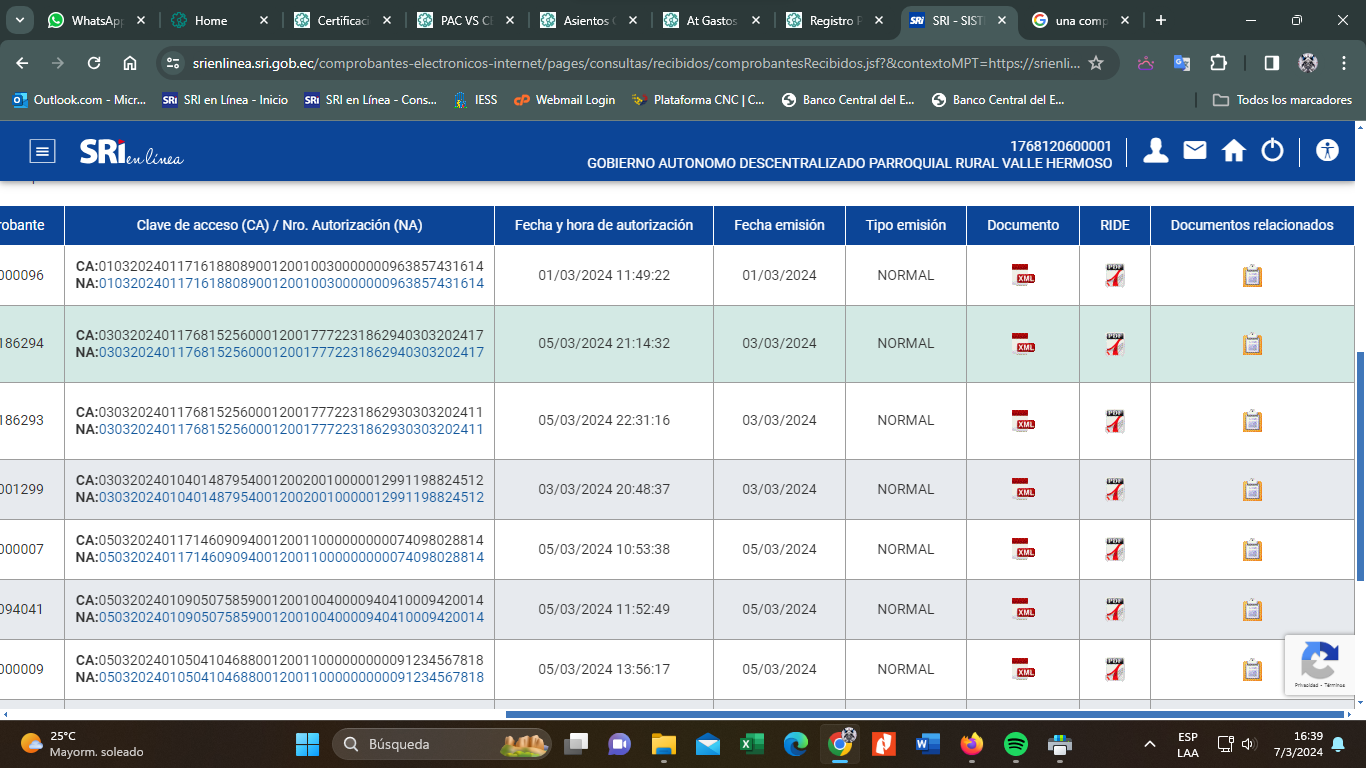Open Spotify from the Windows taskbar
This screenshot has height=768, width=1366.
[x=1015, y=744]
